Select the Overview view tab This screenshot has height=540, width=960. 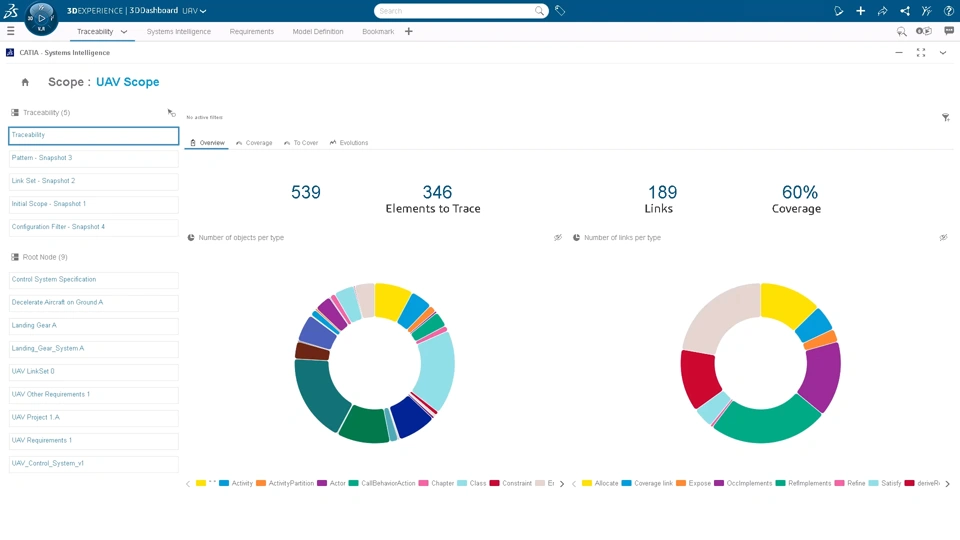(x=207, y=143)
